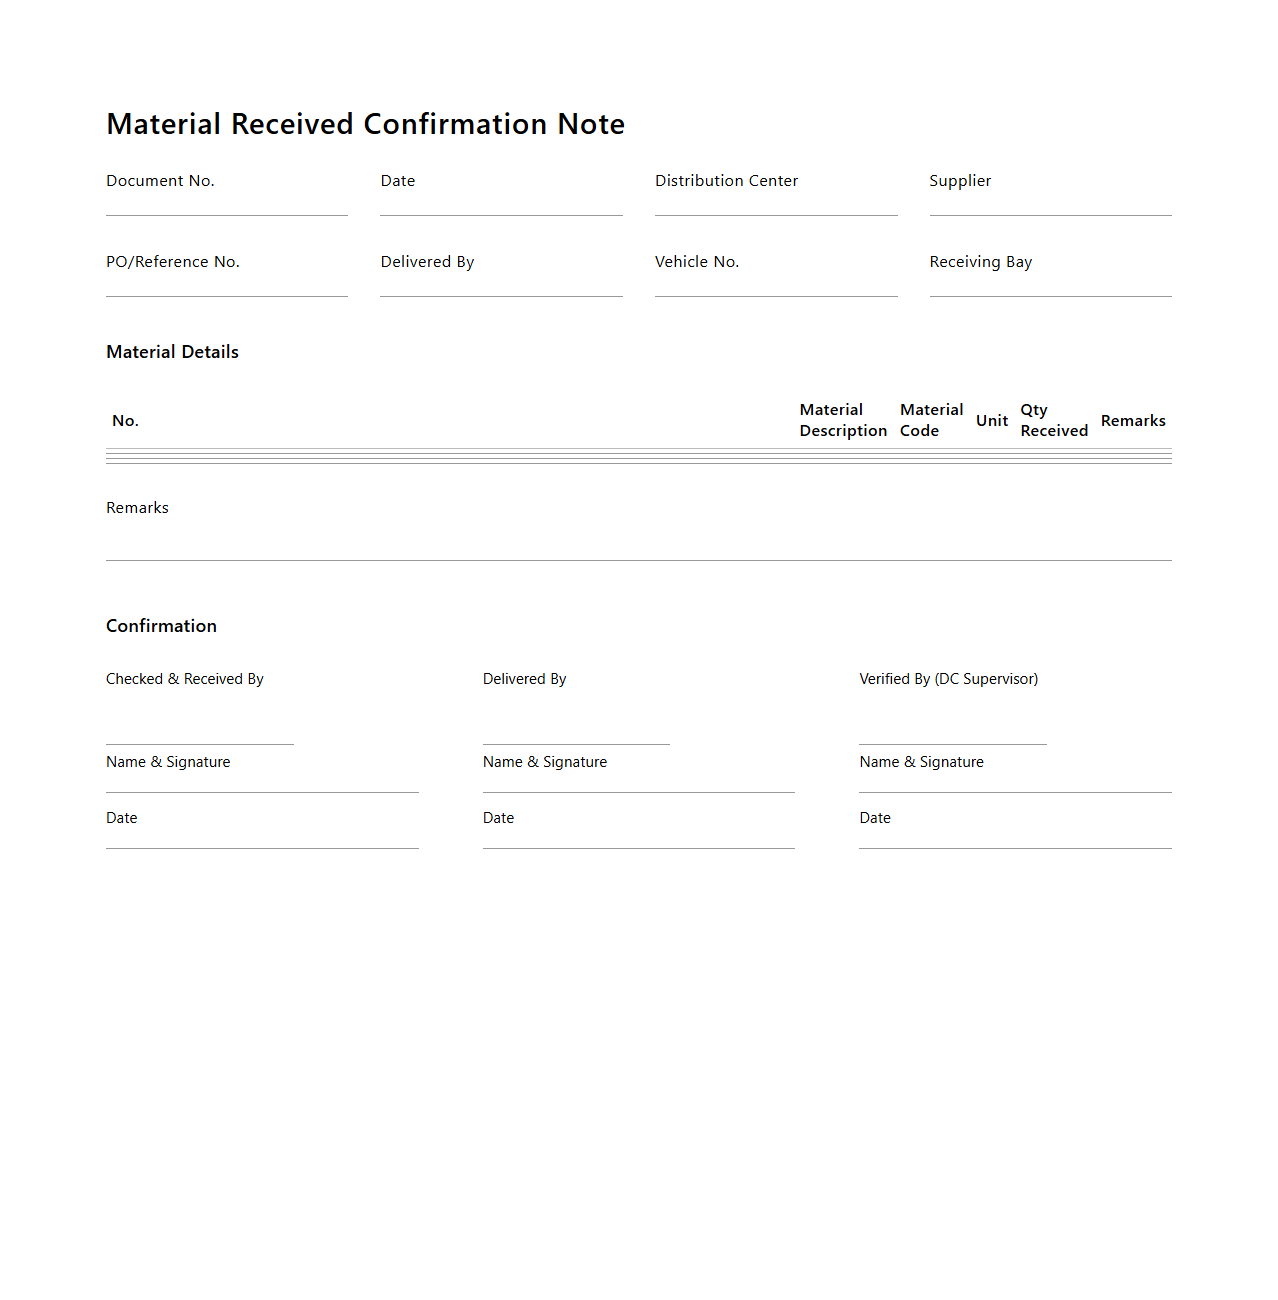Click the Material Code column header
The image size is (1278, 1300).
tap(931, 420)
